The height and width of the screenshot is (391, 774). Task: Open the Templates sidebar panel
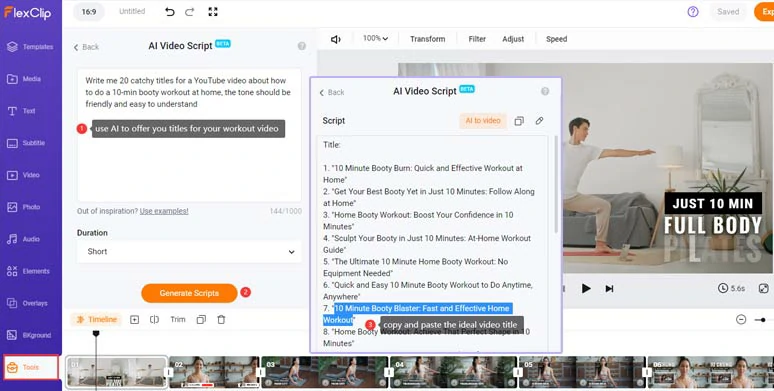click(x=31, y=47)
